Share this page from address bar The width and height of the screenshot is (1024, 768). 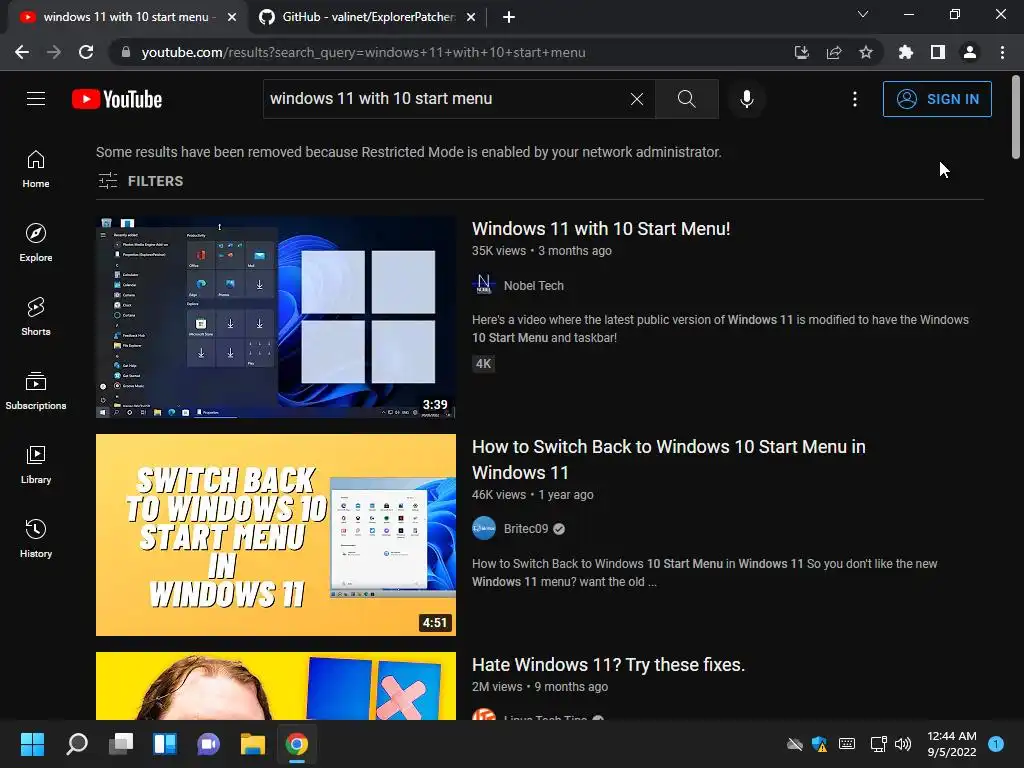tap(833, 52)
